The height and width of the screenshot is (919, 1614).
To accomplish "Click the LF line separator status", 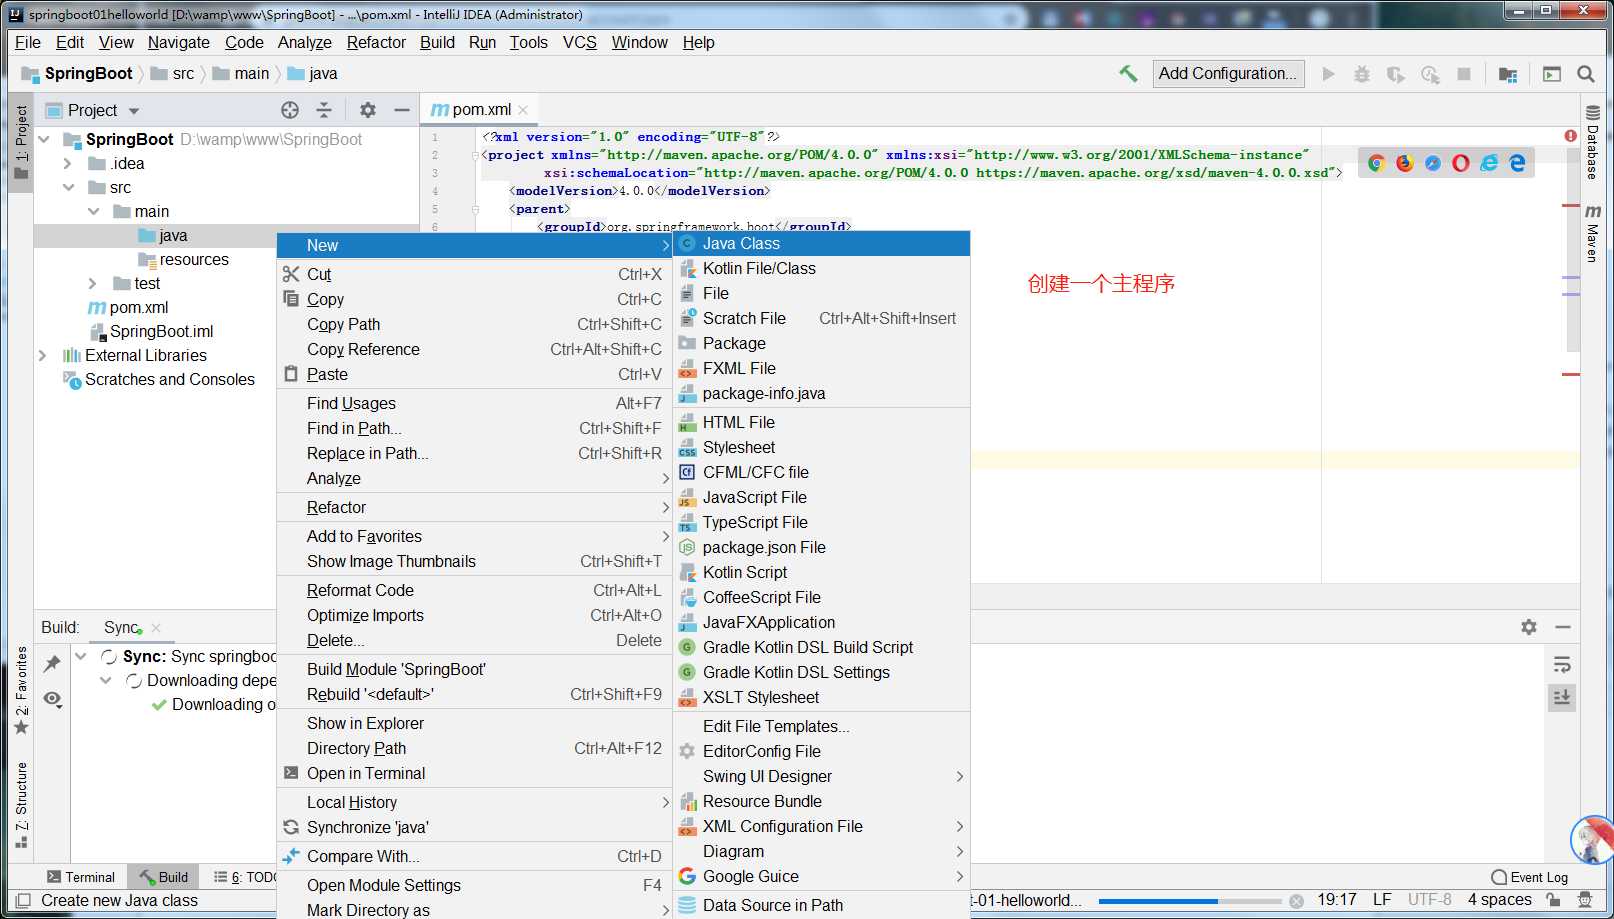I will (1382, 899).
